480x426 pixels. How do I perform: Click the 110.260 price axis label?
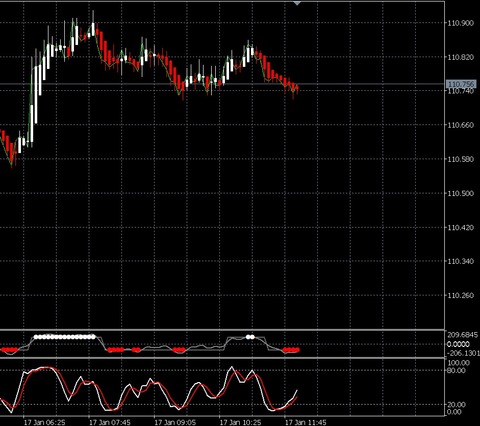(461, 295)
